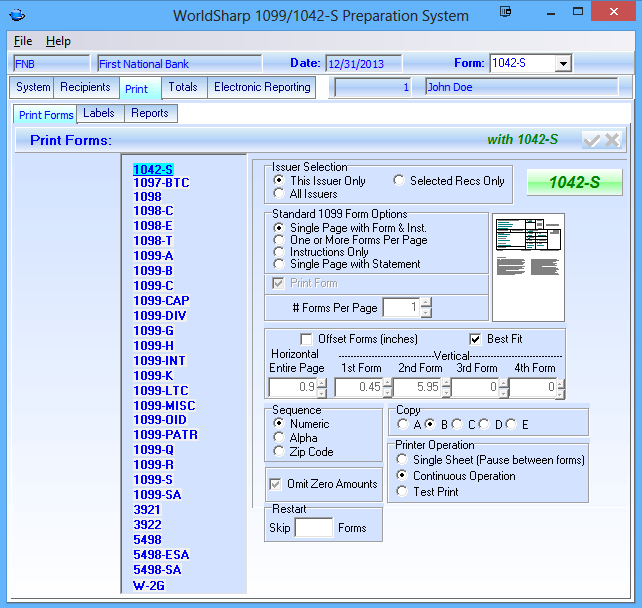Increase the Entire Page horizontal offset
The width and height of the screenshot is (642, 608).
click(321, 384)
